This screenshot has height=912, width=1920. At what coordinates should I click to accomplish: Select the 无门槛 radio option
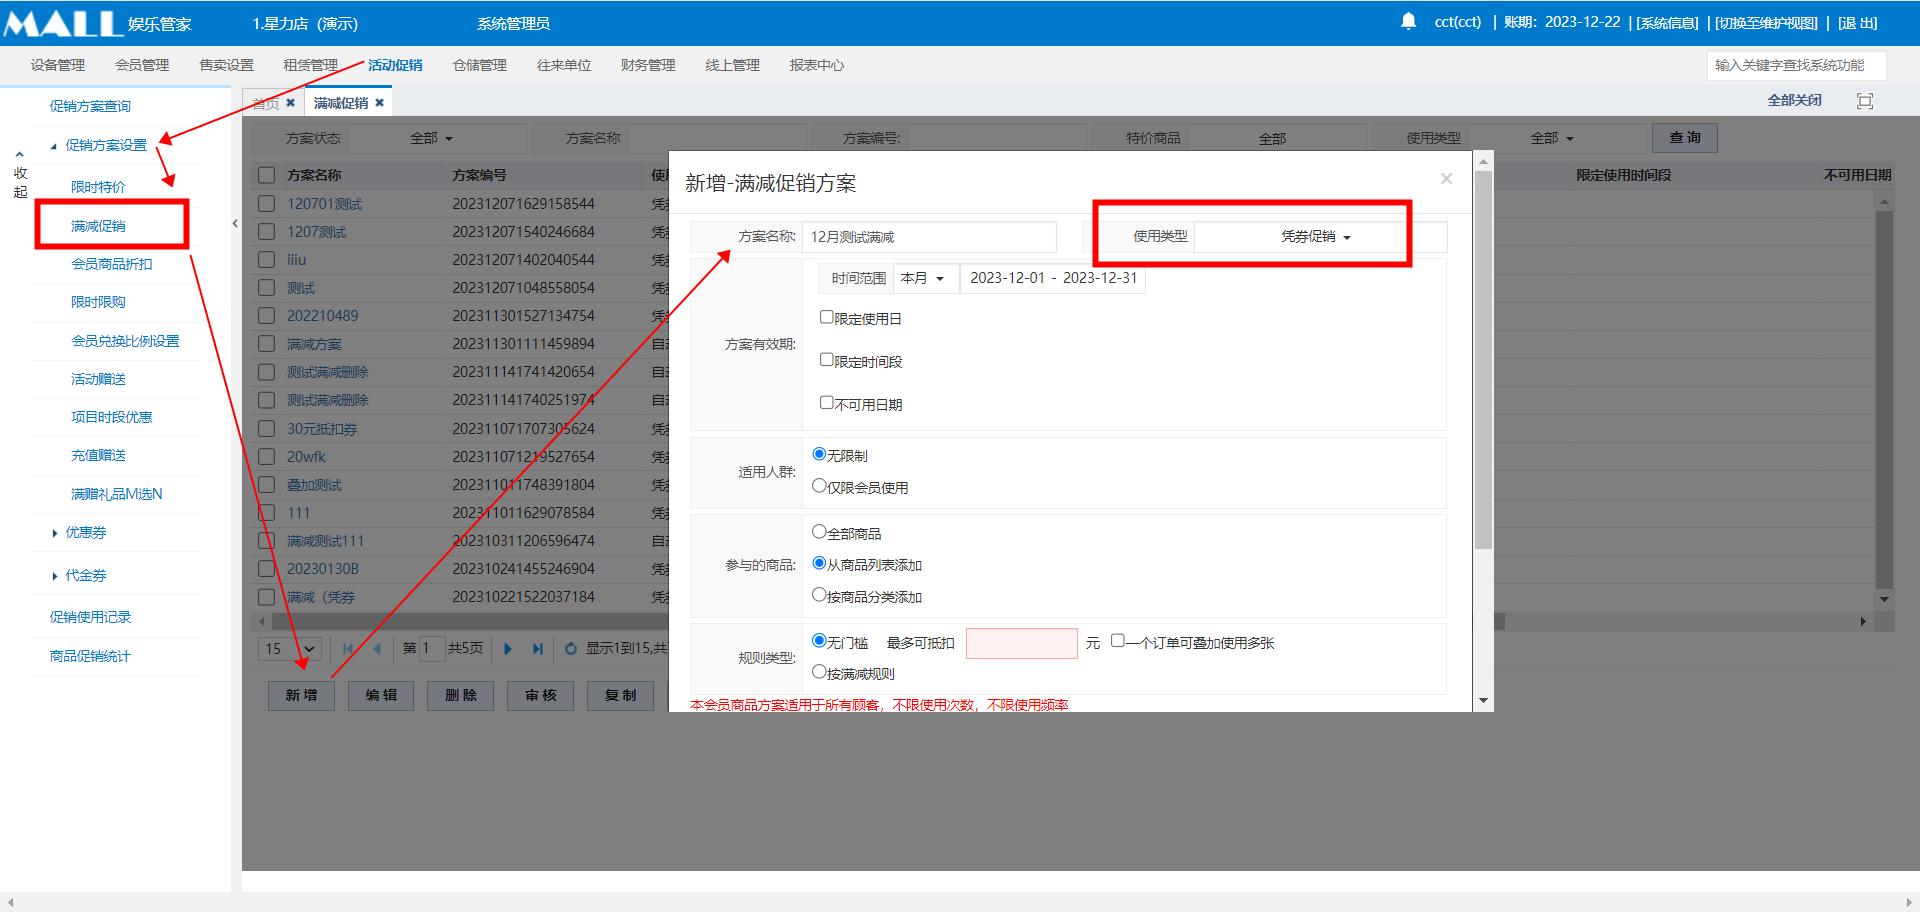click(819, 641)
